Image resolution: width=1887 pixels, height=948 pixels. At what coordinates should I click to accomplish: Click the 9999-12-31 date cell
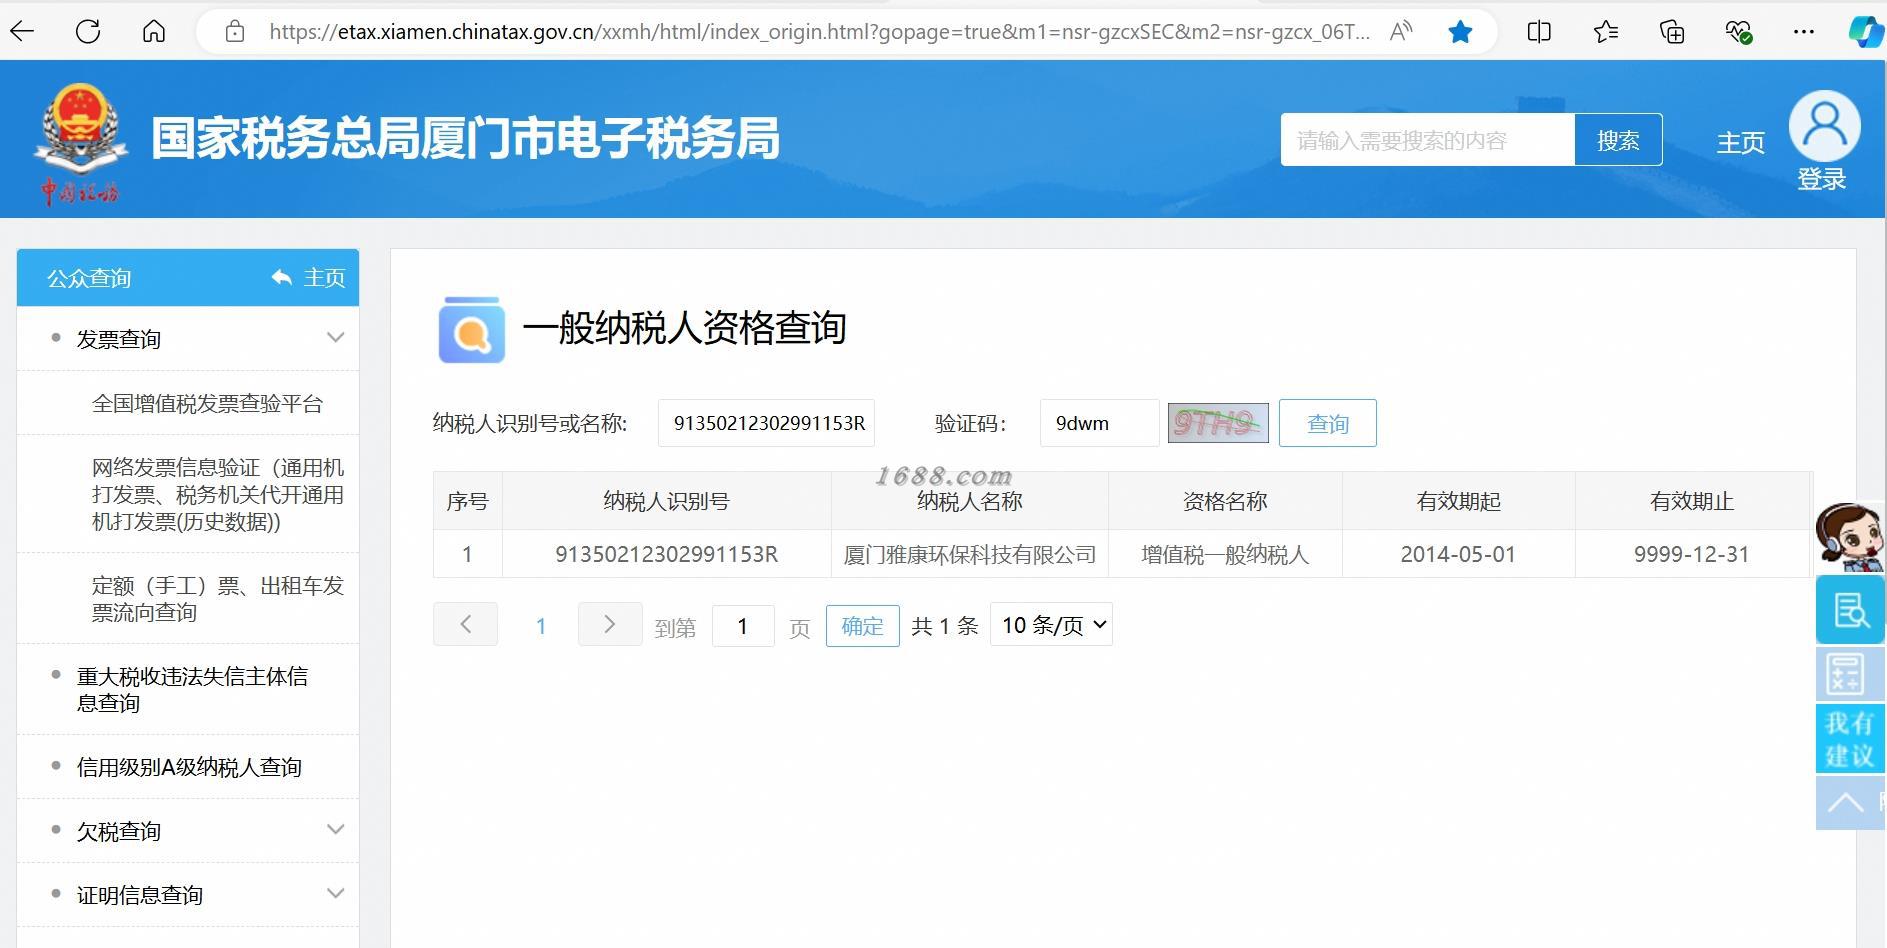[x=1692, y=554]
